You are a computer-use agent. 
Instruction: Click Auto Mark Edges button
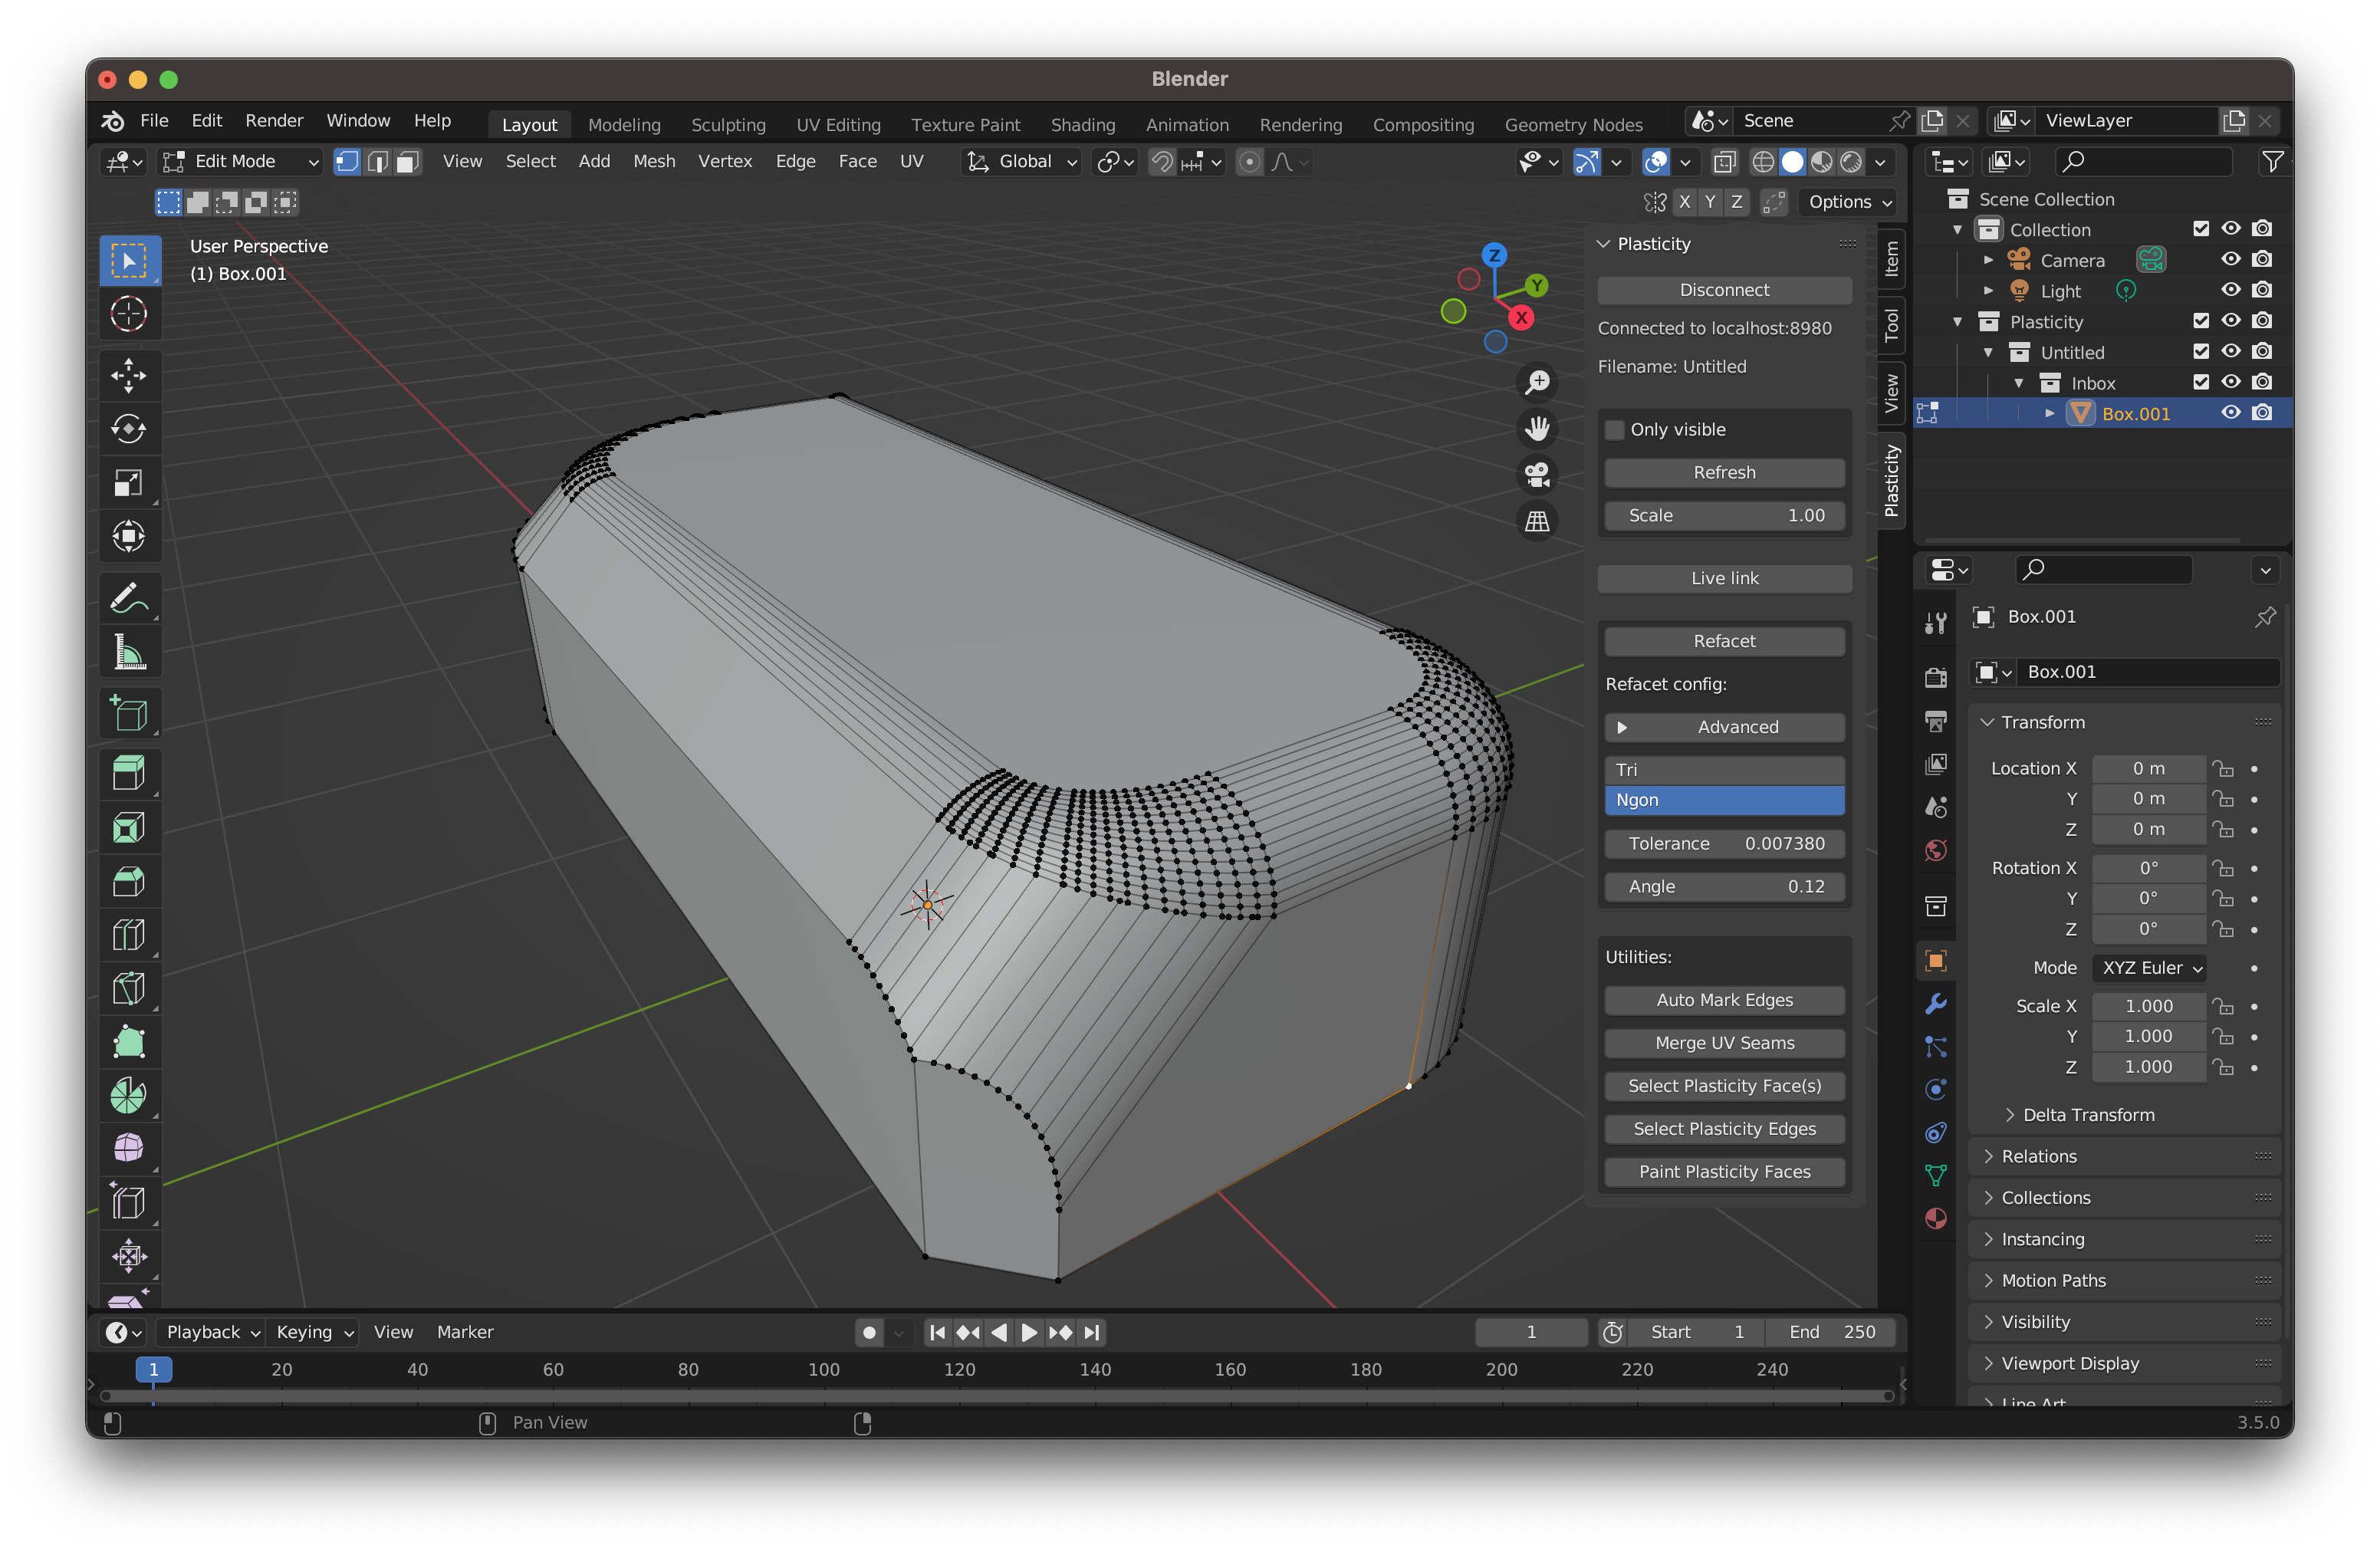pyautogui.click(x=1724, y=1000)
